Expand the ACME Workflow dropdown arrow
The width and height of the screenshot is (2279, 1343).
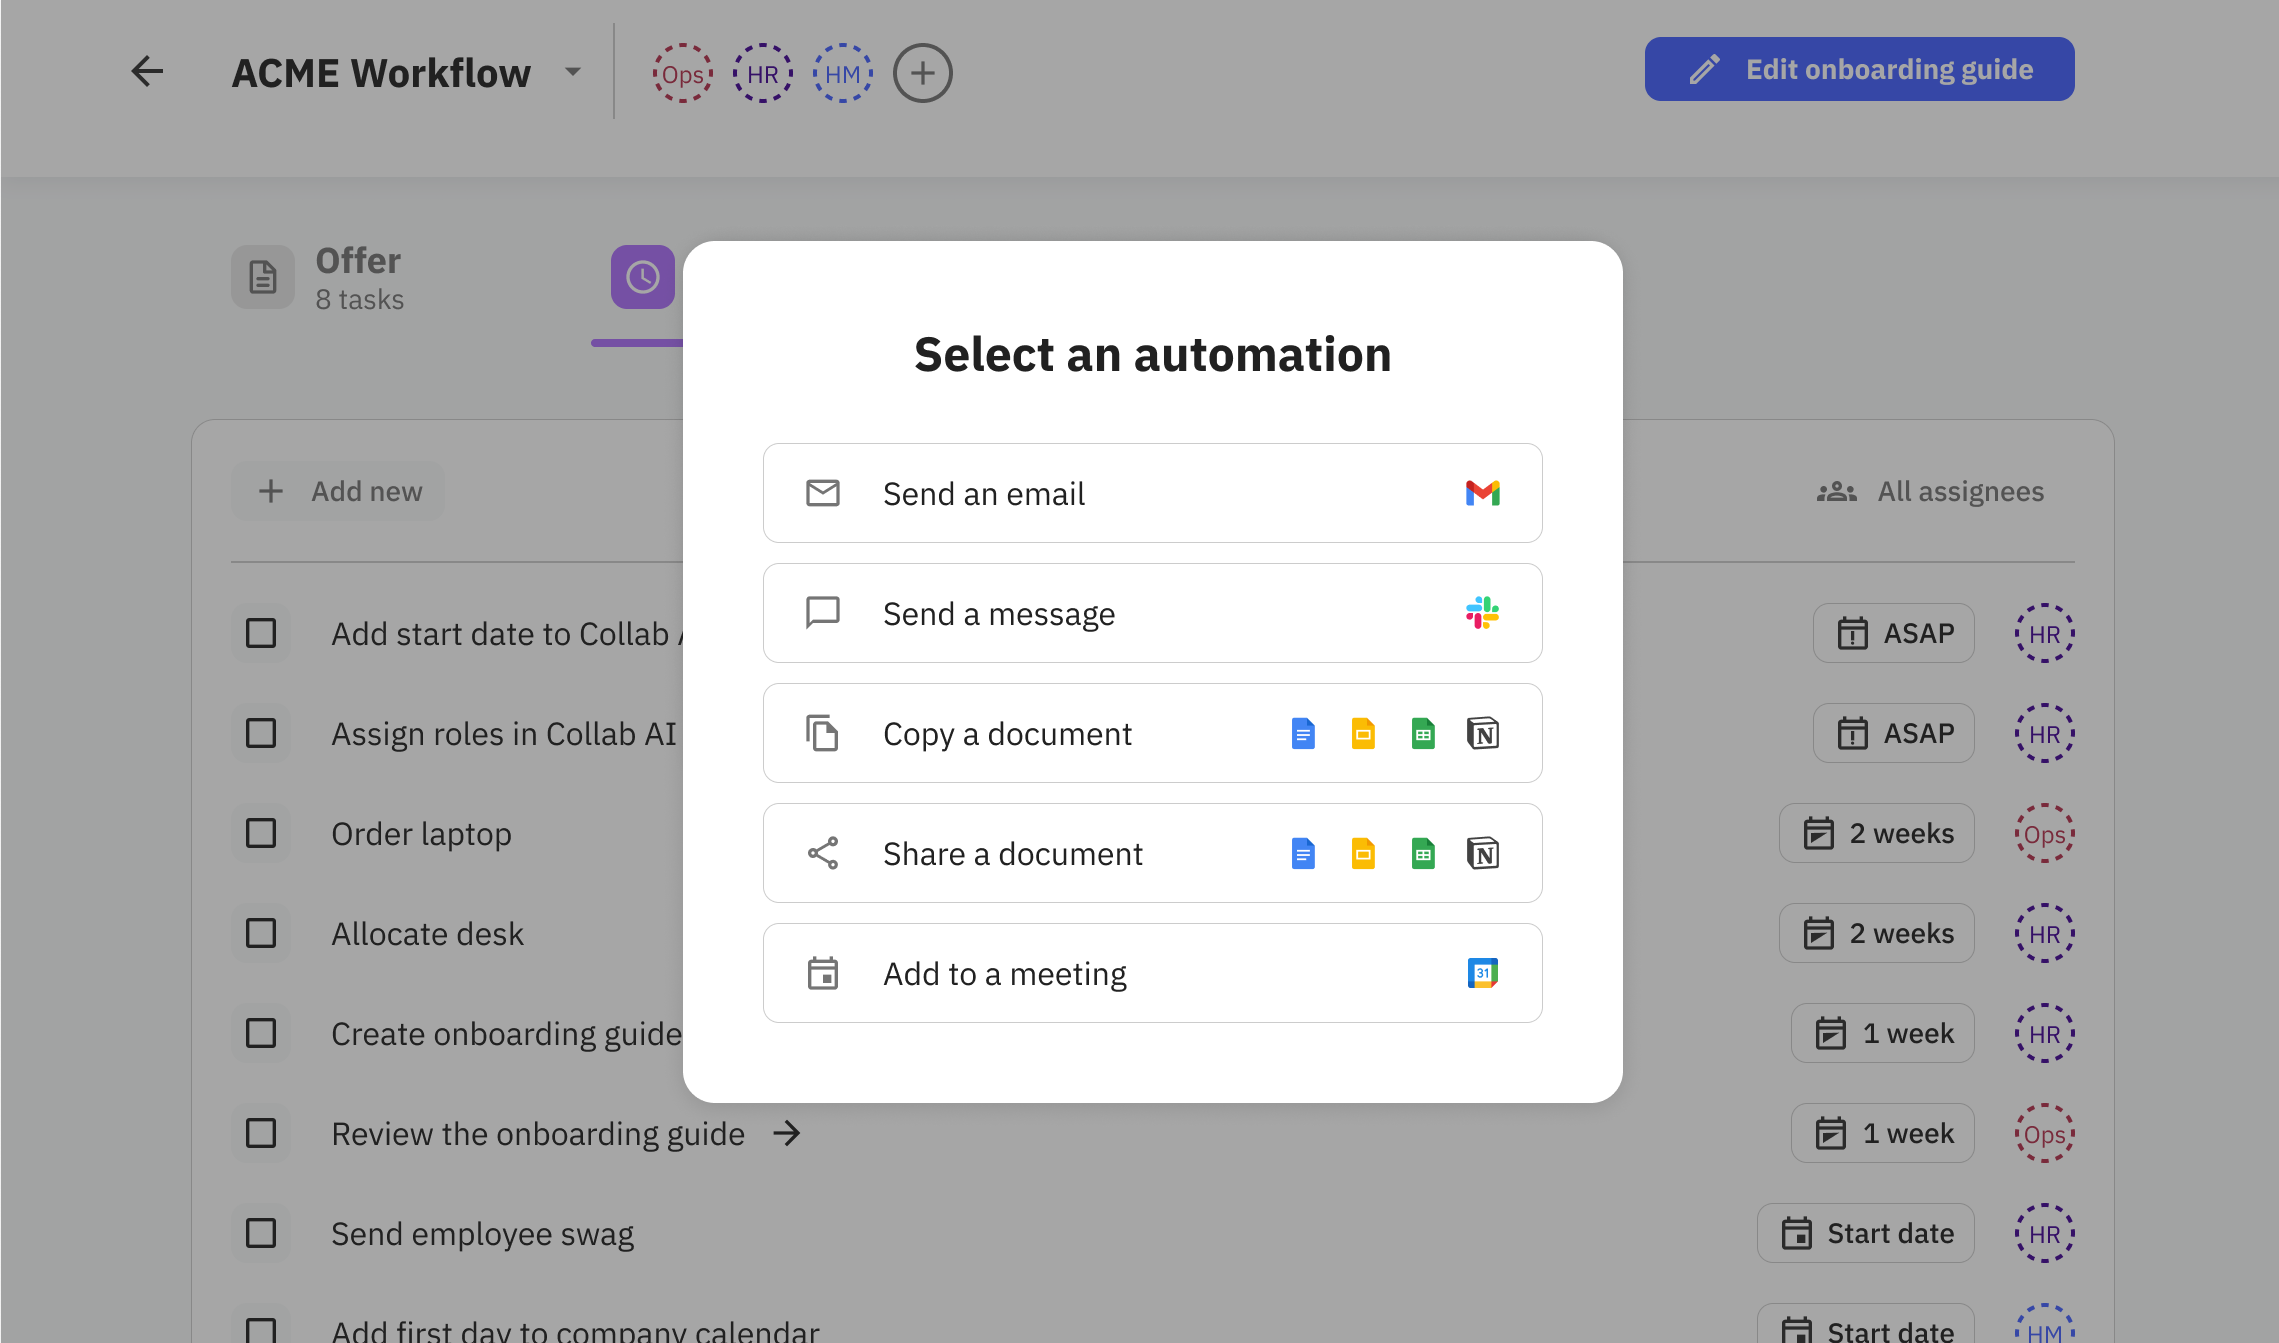point(572,72)
